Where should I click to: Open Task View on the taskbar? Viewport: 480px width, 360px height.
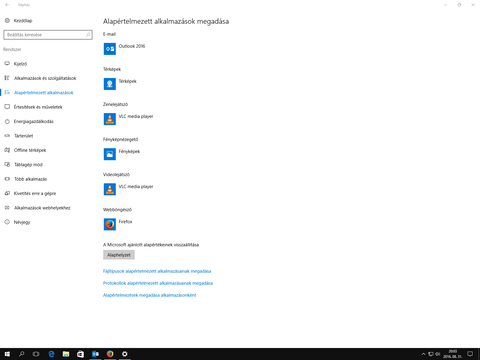pos(36,354)
